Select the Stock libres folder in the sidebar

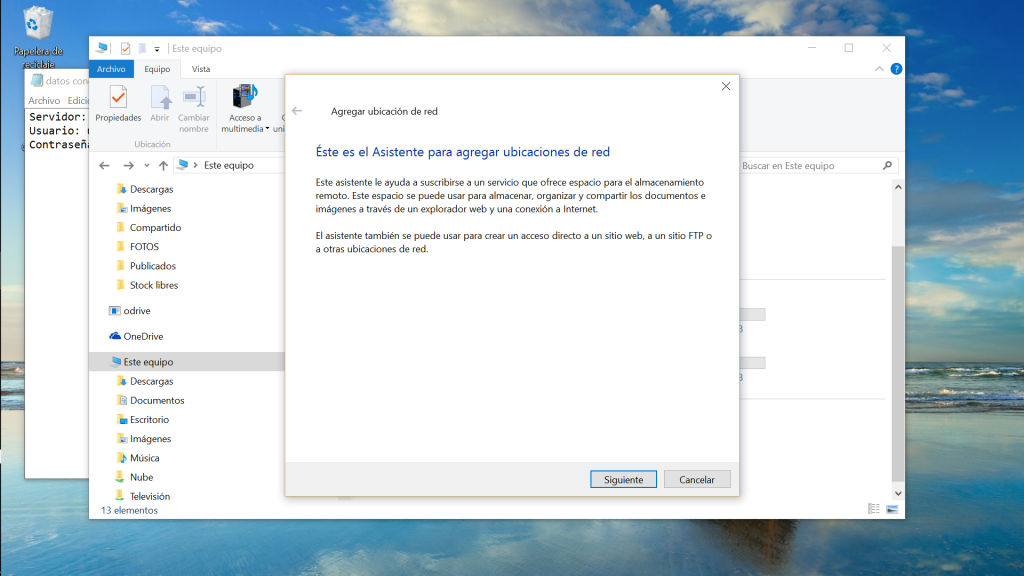click(153, 285)
